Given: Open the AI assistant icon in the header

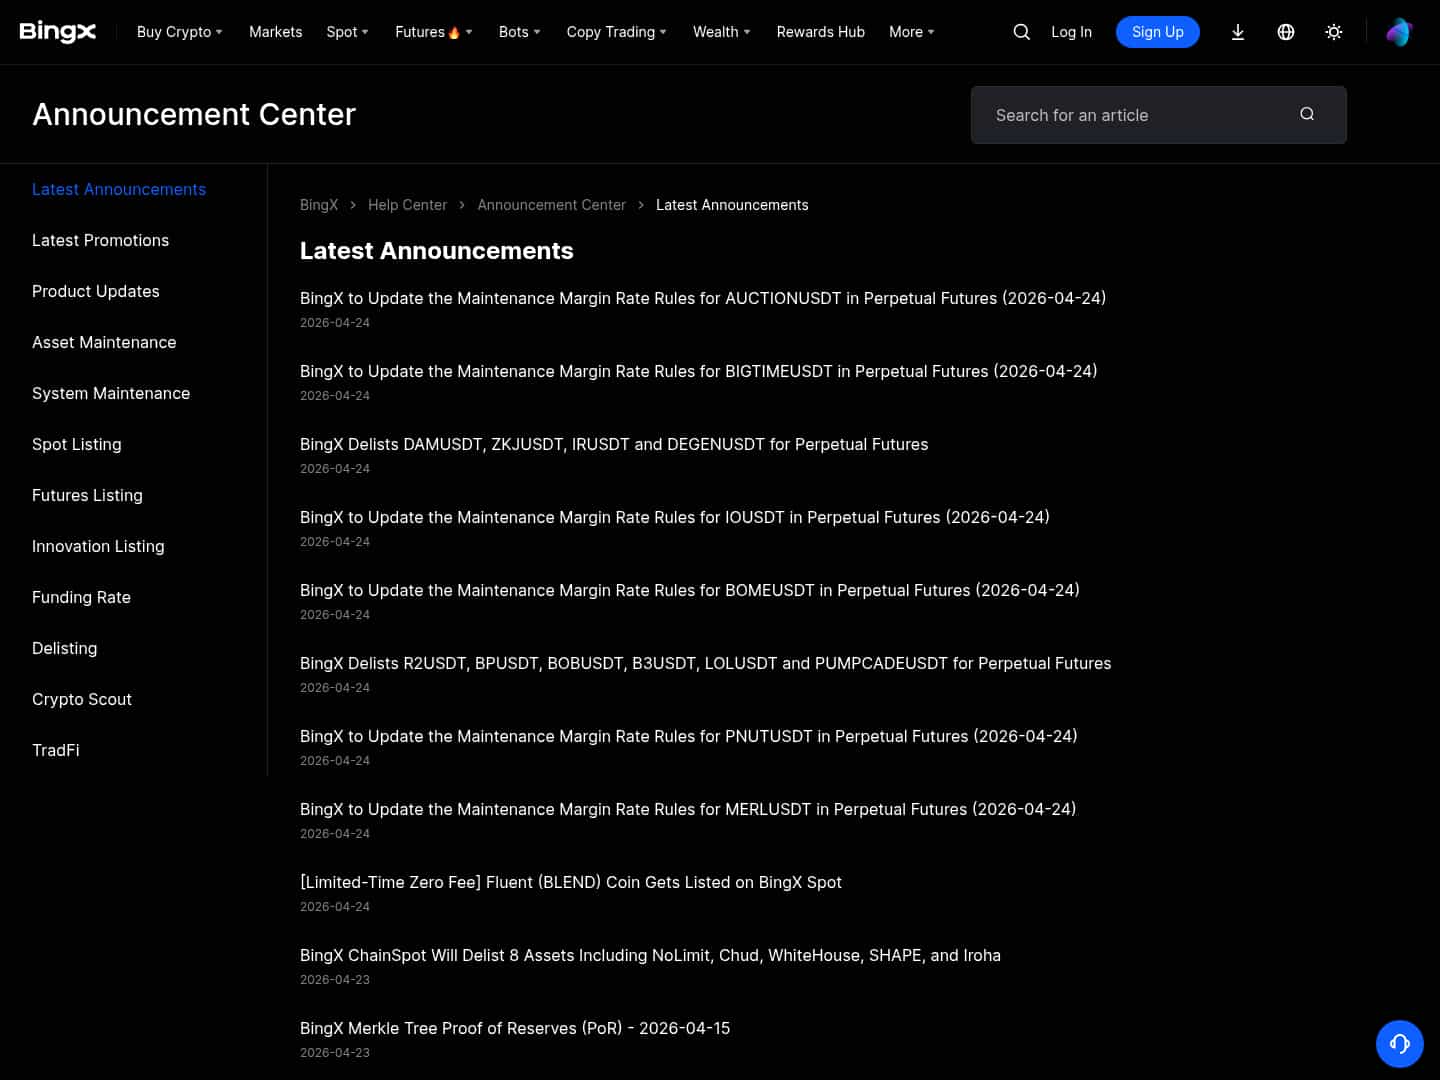Looking at the screenshot, I should 1398,32.
